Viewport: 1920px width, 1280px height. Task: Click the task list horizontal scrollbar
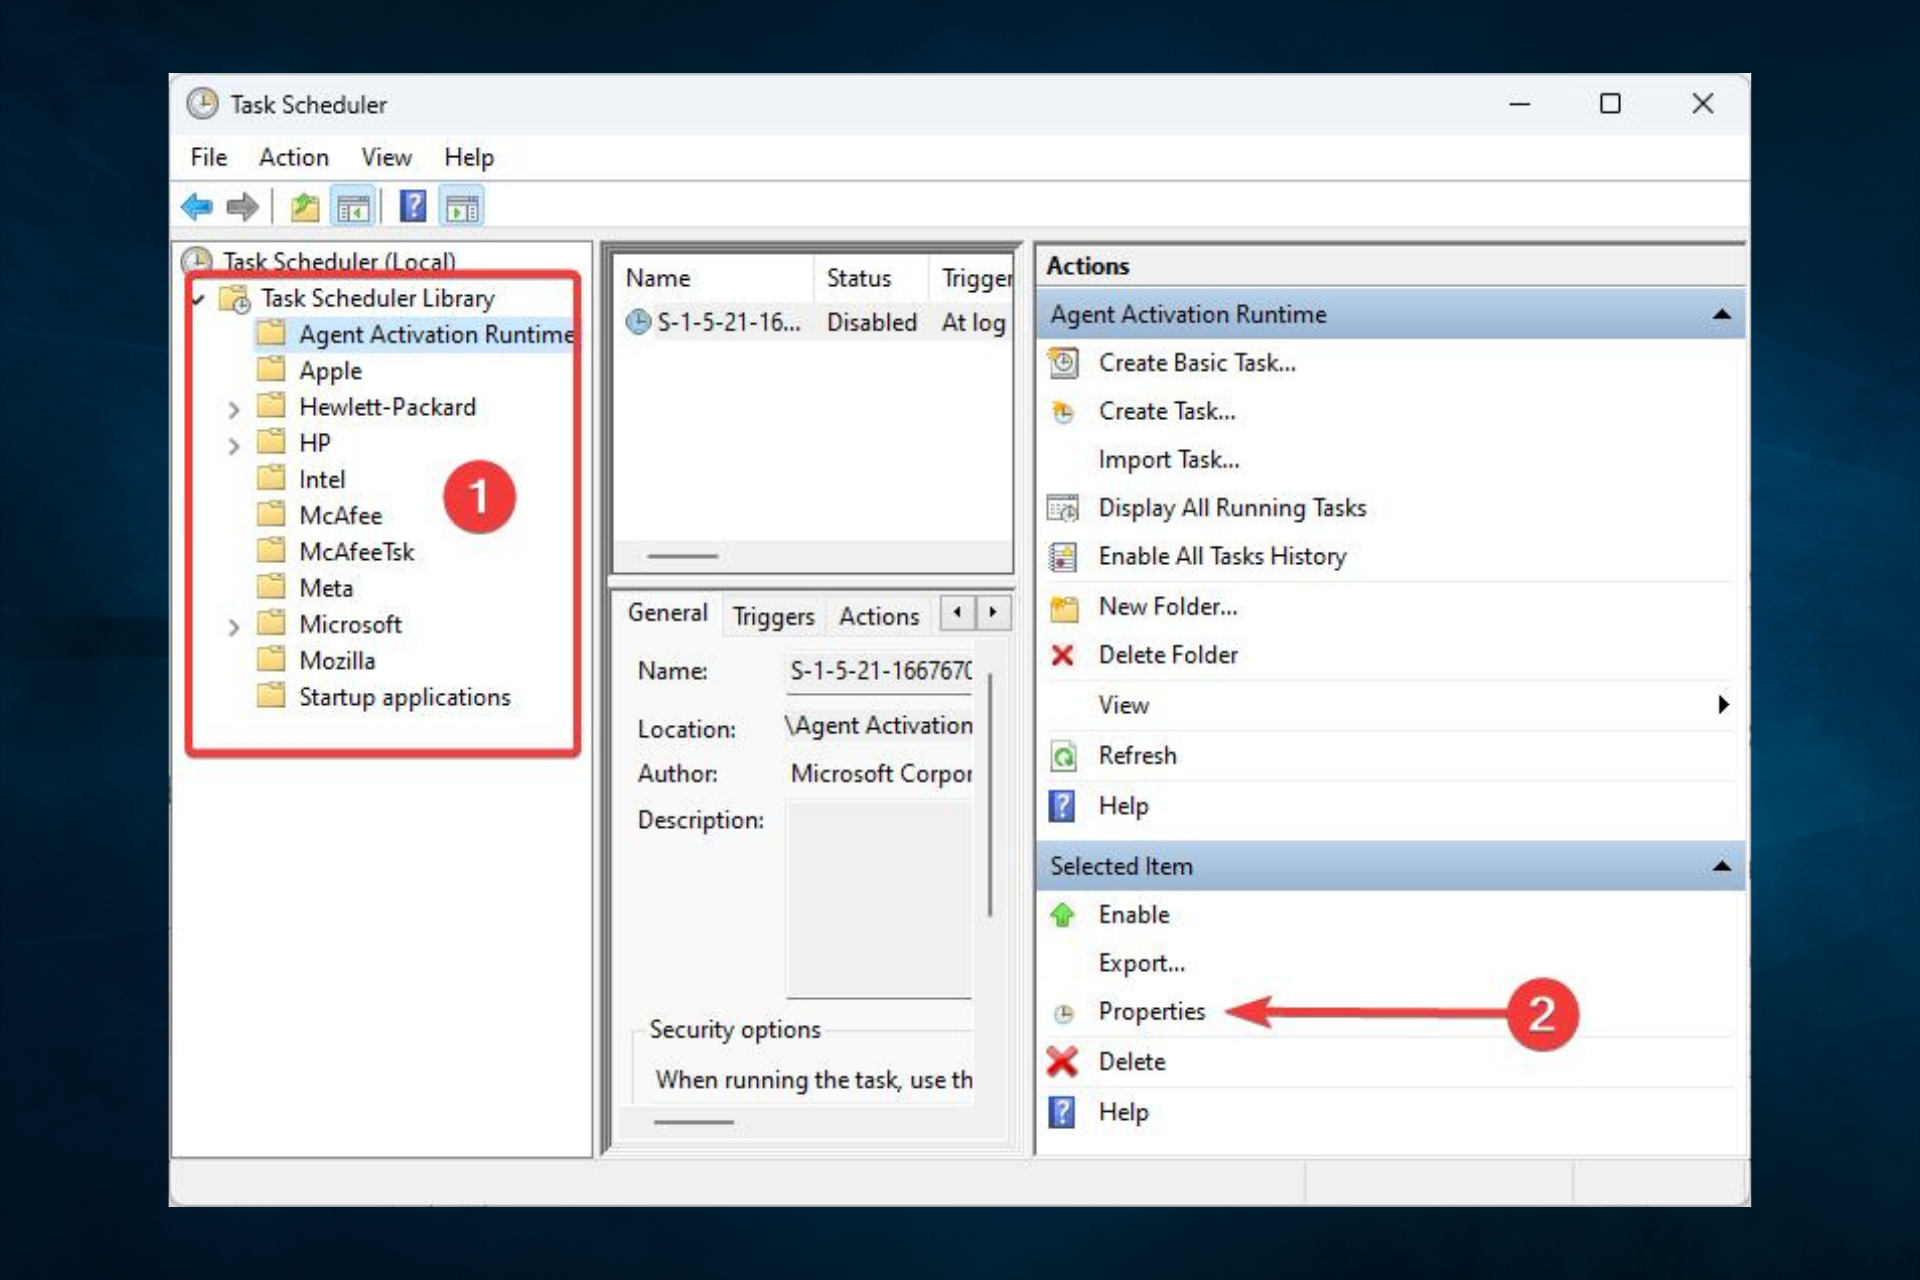(683, 556)
